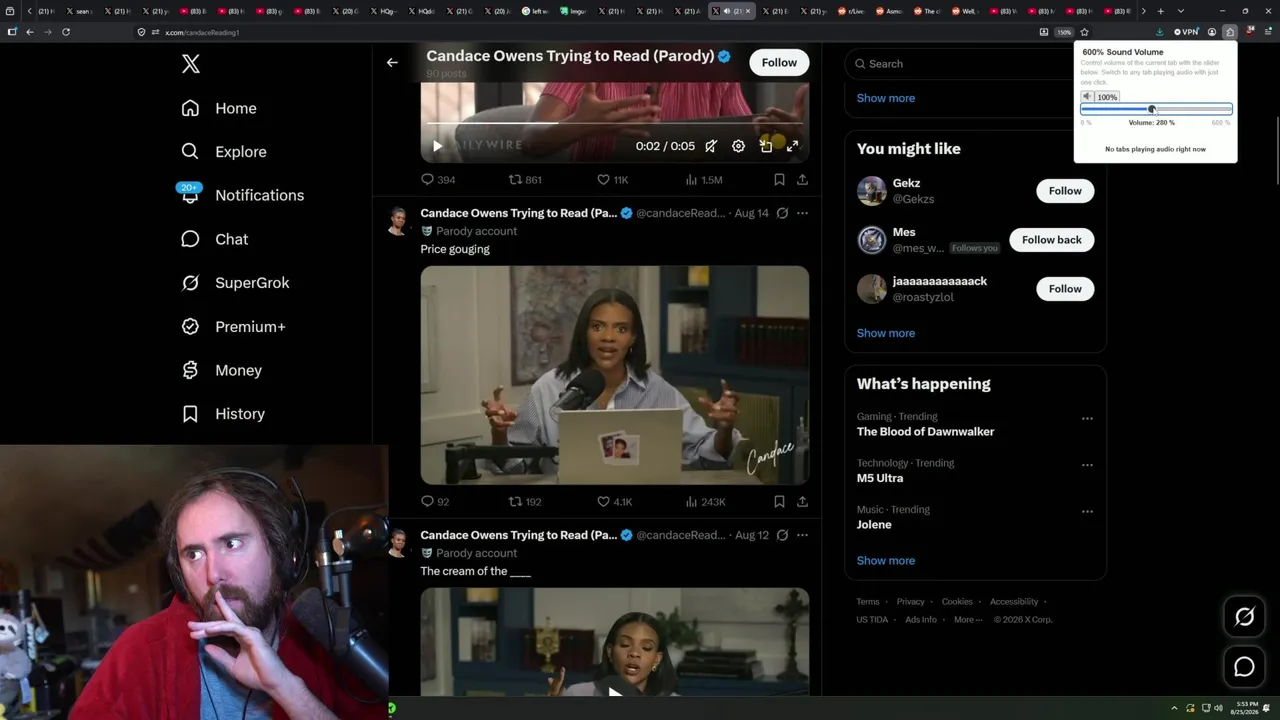Share the post with 11K likes
This screenshot has width=1280, height=720.
802,180
